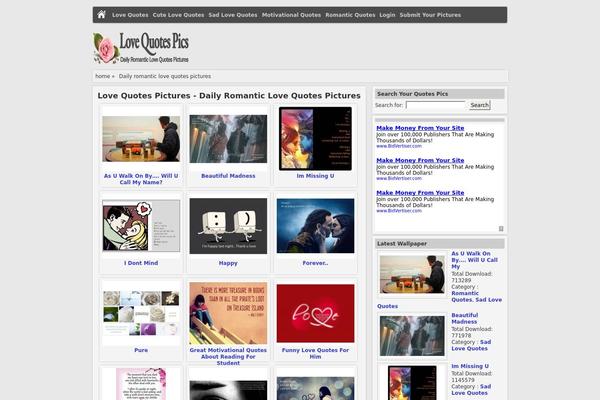Screen dimensions: 600x400
Task: Click Im Missing U sidebar title link
Action: [470, 366]
